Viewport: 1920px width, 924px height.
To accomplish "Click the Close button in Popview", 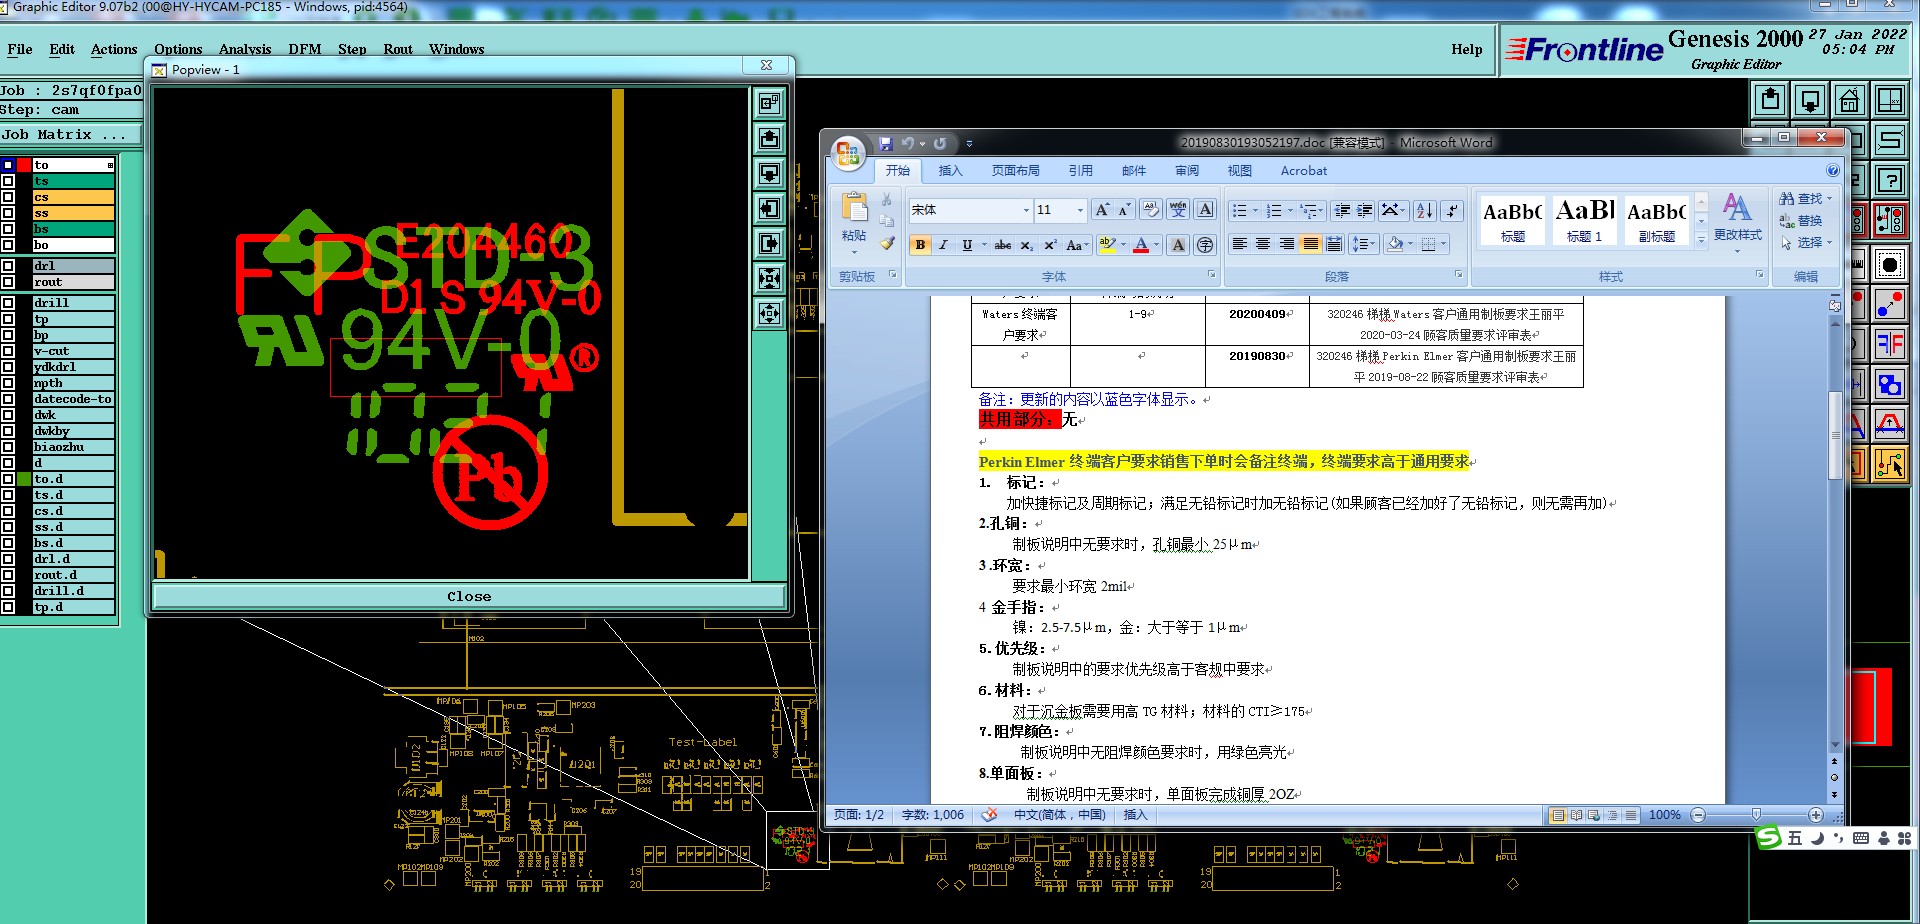I will pos(469,597).
